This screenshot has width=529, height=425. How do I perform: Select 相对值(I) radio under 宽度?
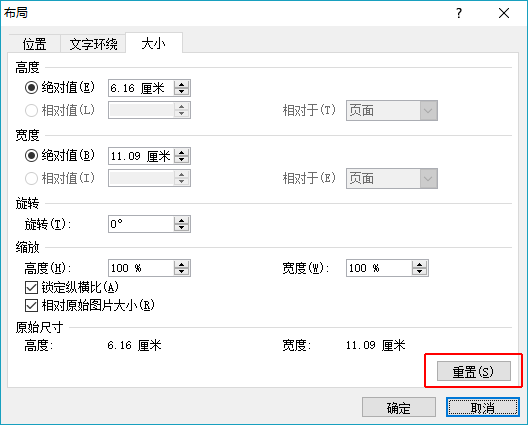60,178
